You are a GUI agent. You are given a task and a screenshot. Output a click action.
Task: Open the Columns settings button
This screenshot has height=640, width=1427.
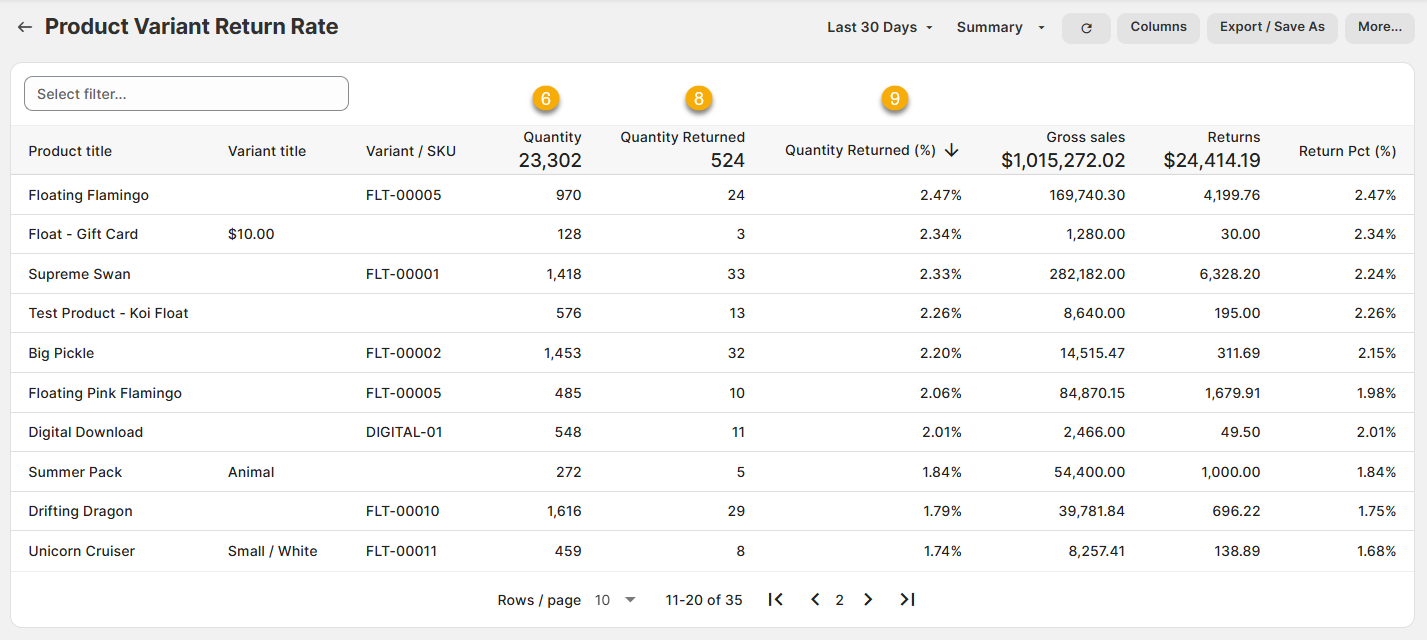[x=1158, y=27]
